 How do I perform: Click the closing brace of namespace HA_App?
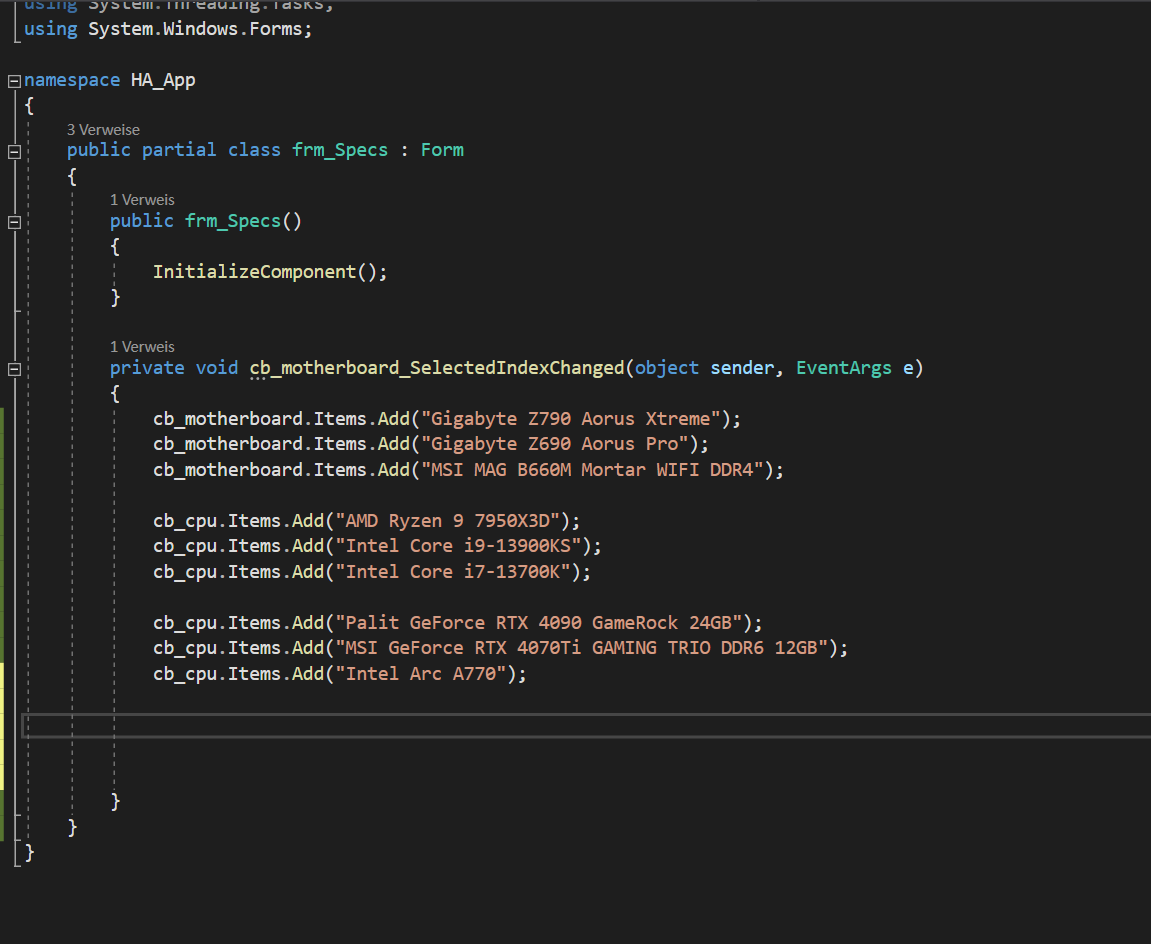[x=29, y=853]
